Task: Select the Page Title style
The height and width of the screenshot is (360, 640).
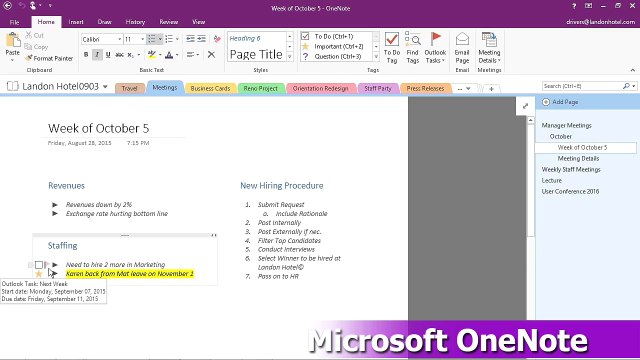Action: pyautogui.click(x=256, y=54)
